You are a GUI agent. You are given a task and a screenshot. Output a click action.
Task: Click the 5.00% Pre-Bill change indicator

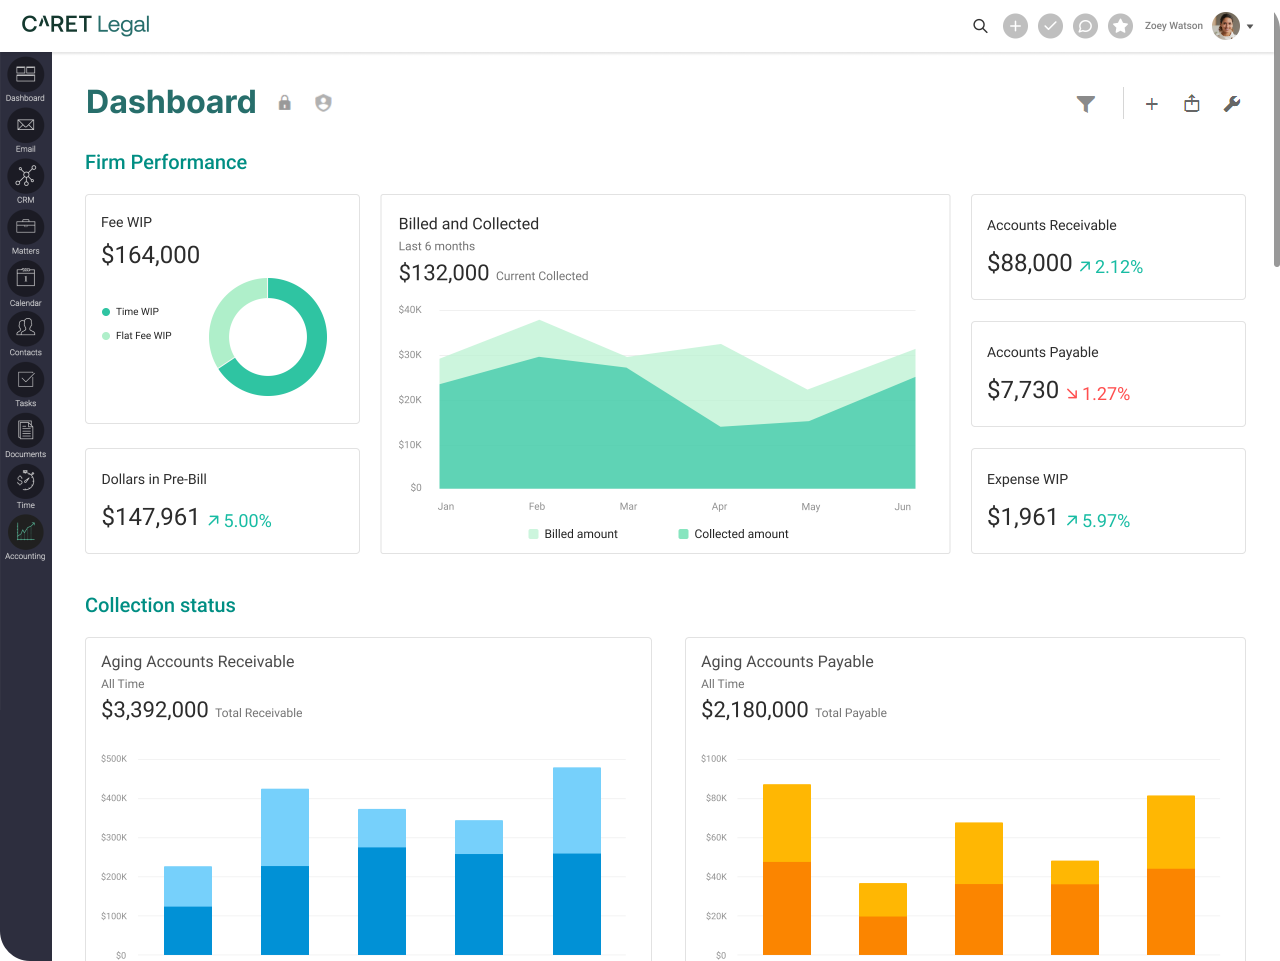tap(240, 521)
